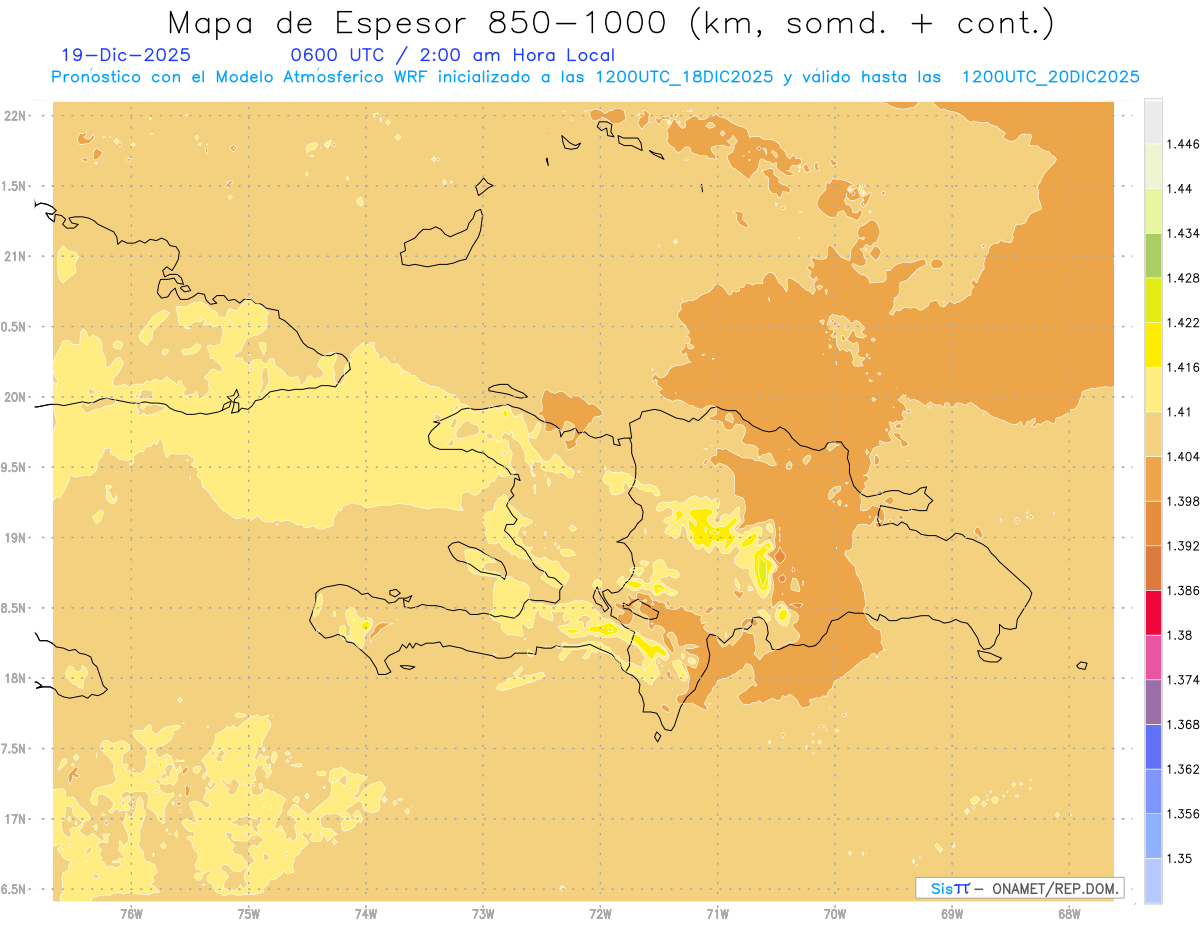
Task: Click the colorbar value '1.398'
Action: (x=1184, y=501)
